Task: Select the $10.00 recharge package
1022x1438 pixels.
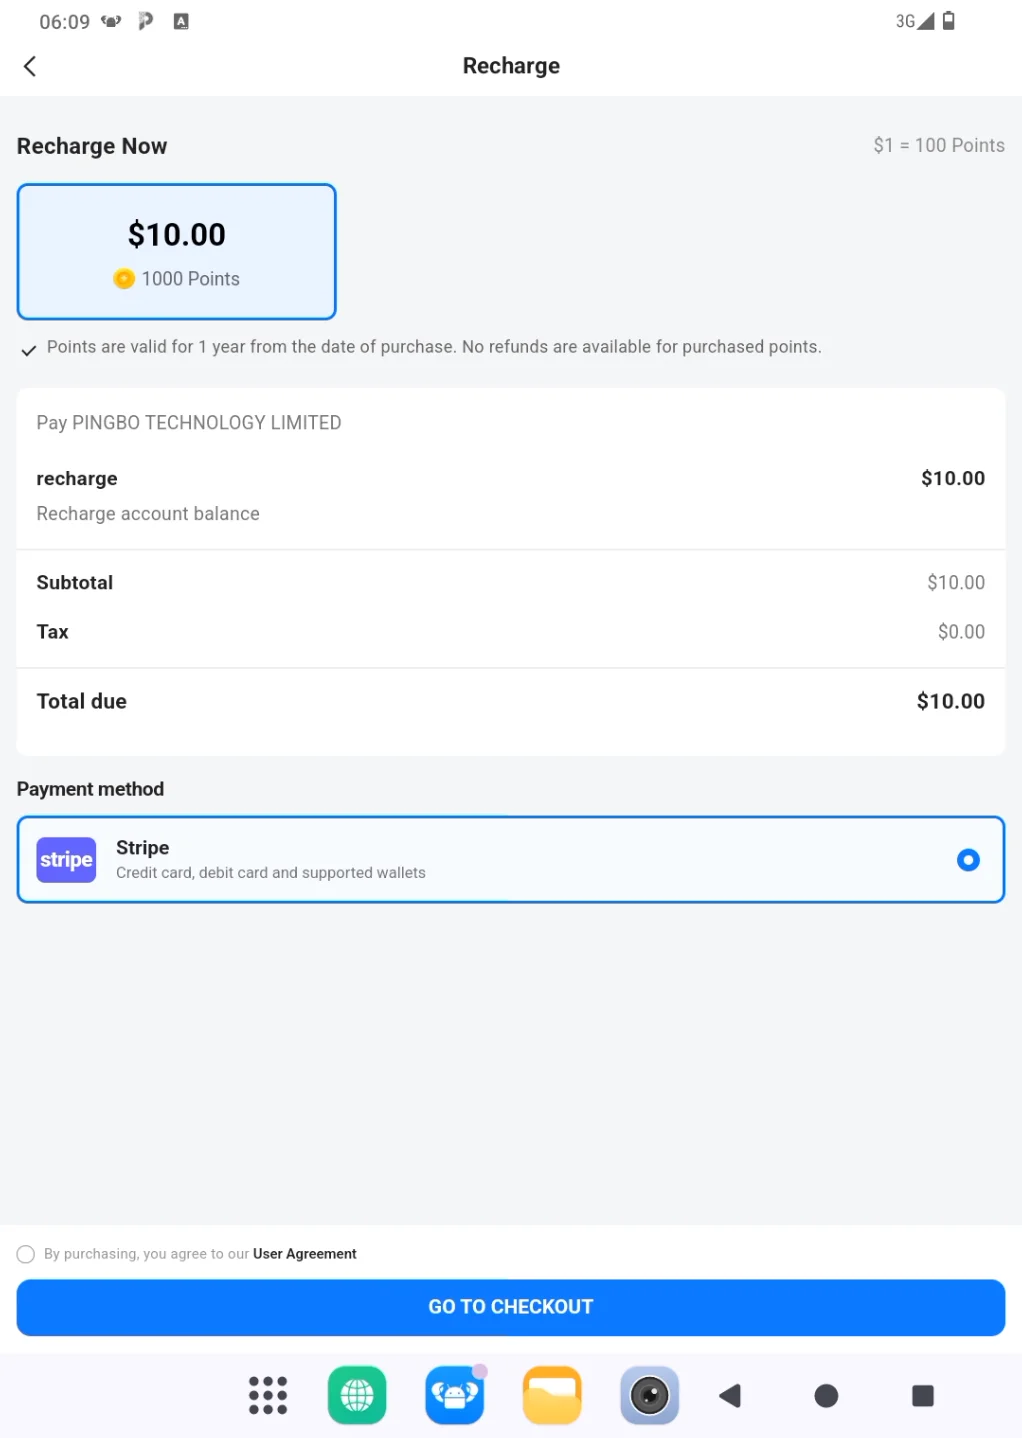Action: tap(176, 251)
